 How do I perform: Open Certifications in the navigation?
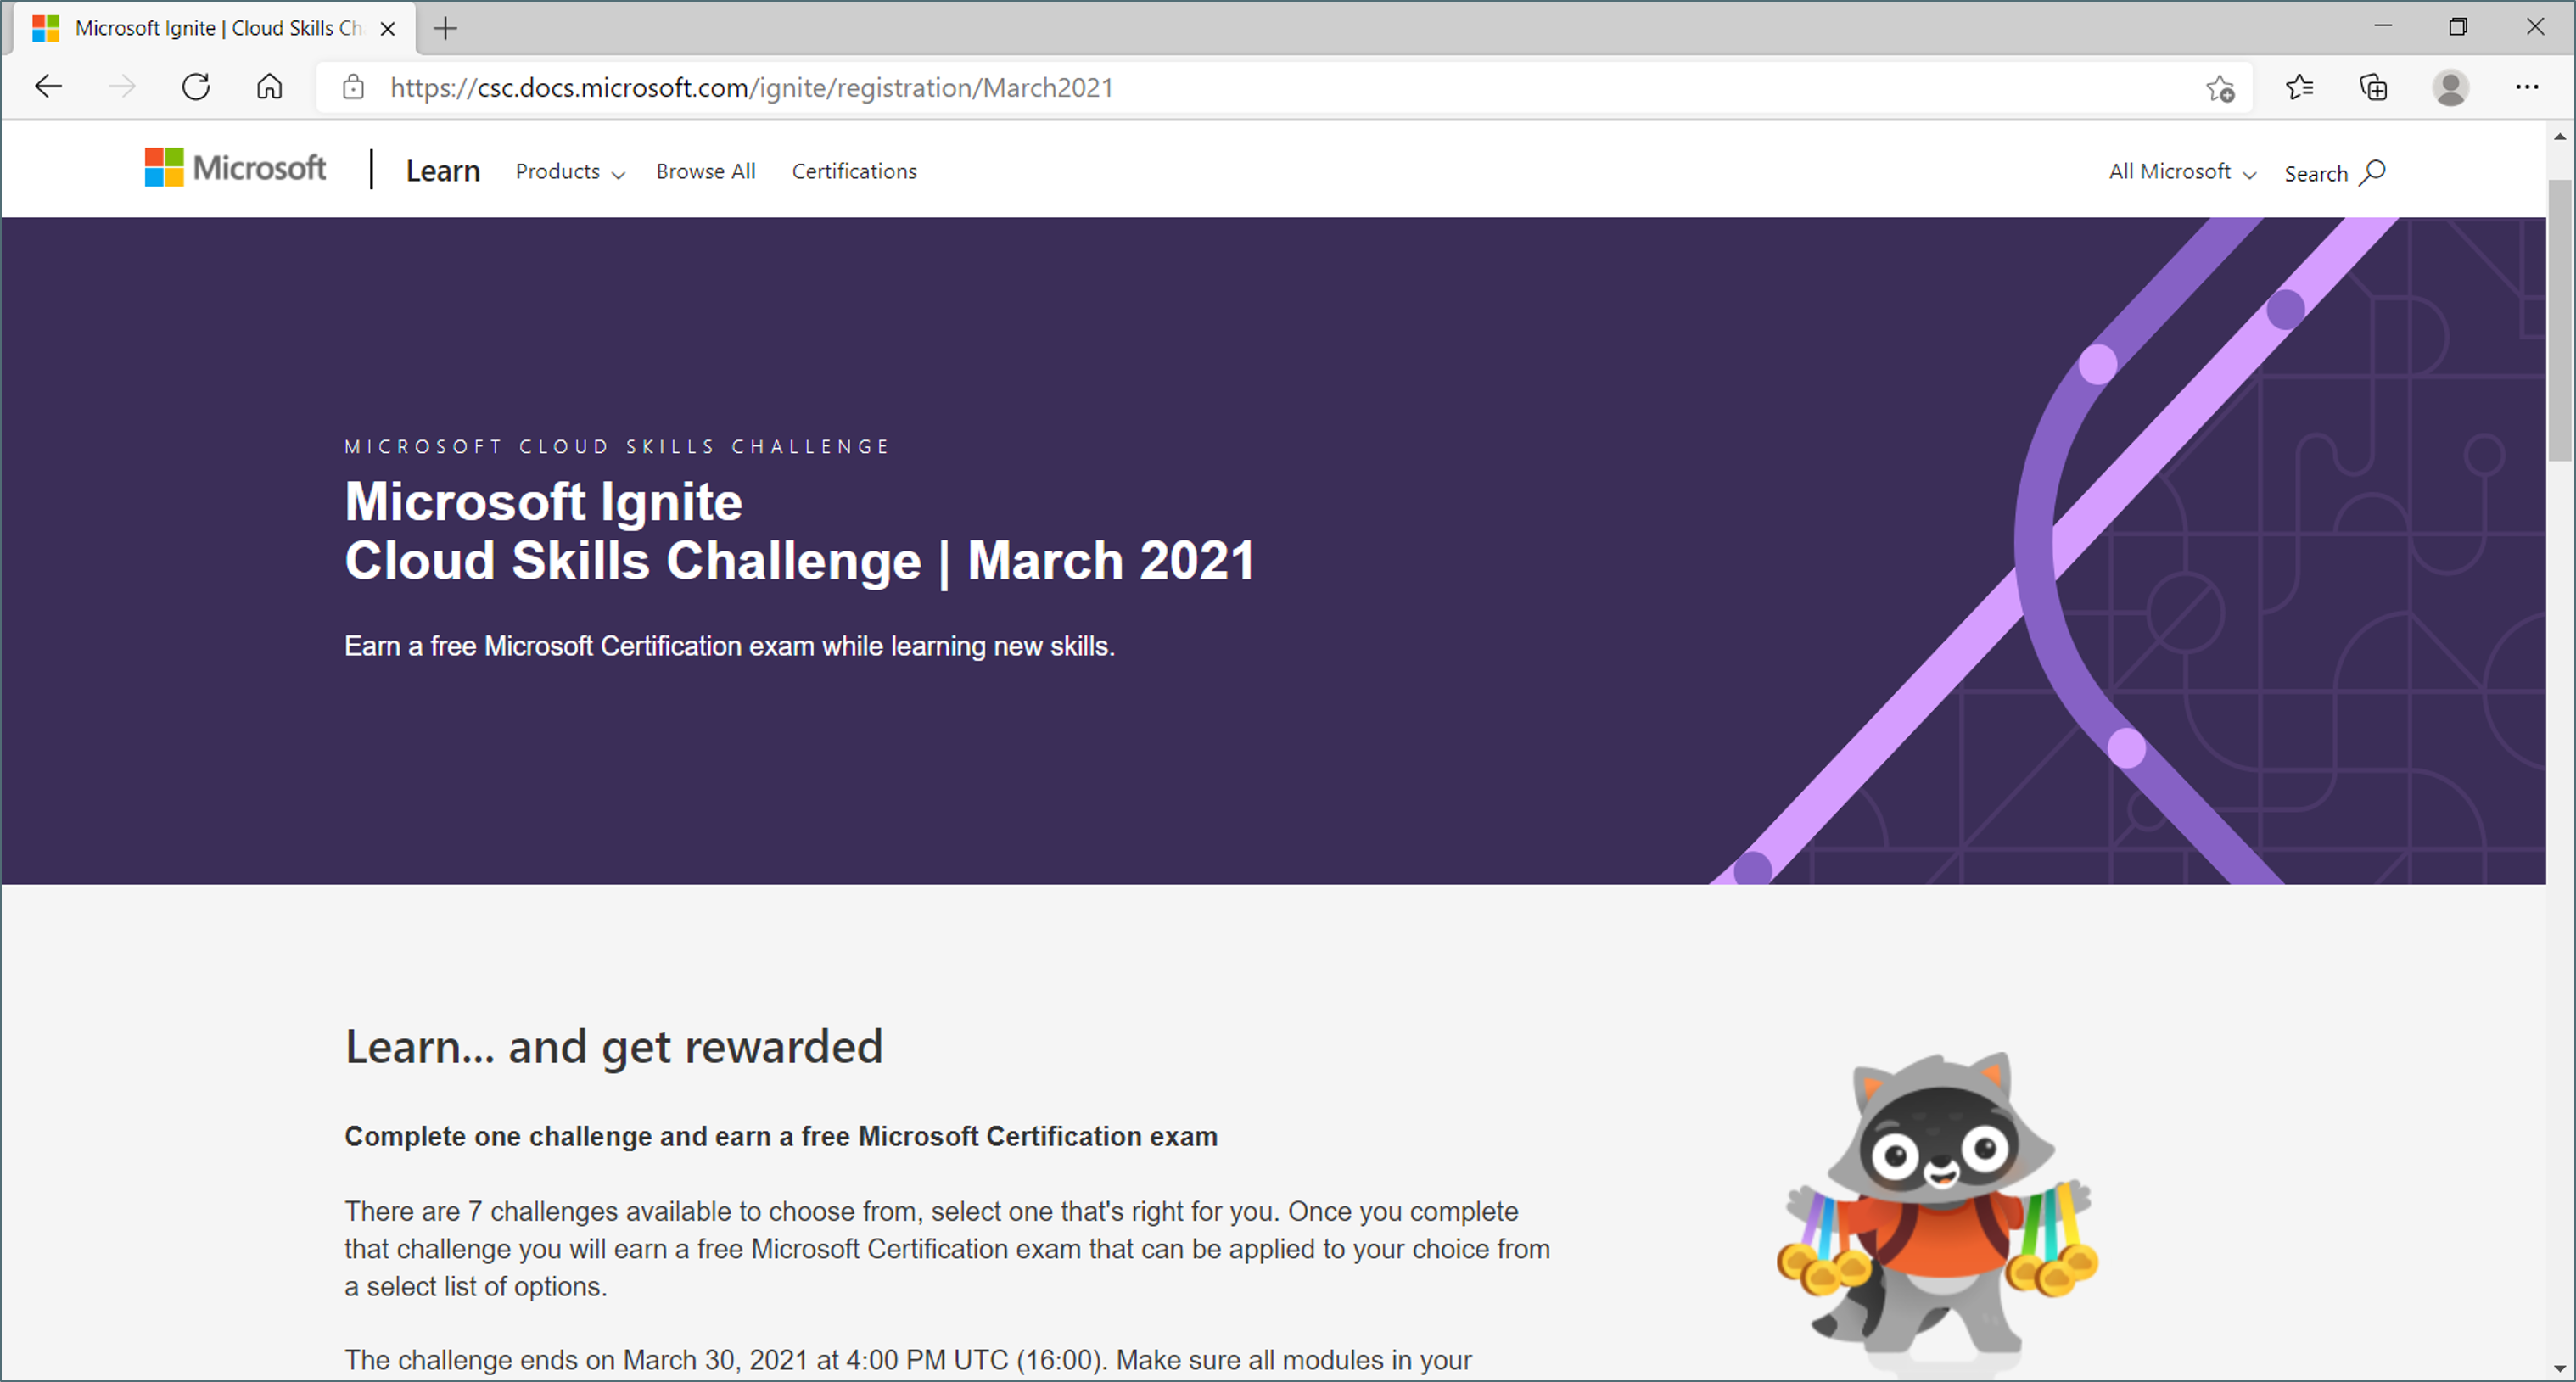(854, 171)
